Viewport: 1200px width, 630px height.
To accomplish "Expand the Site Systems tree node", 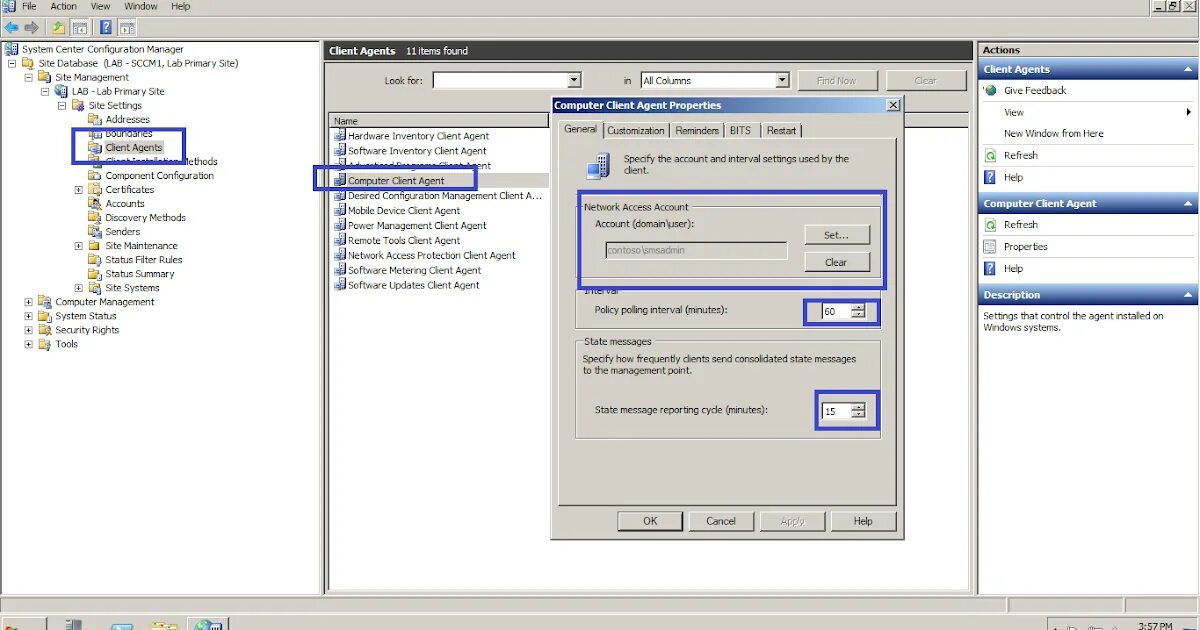I will point(79,287).
